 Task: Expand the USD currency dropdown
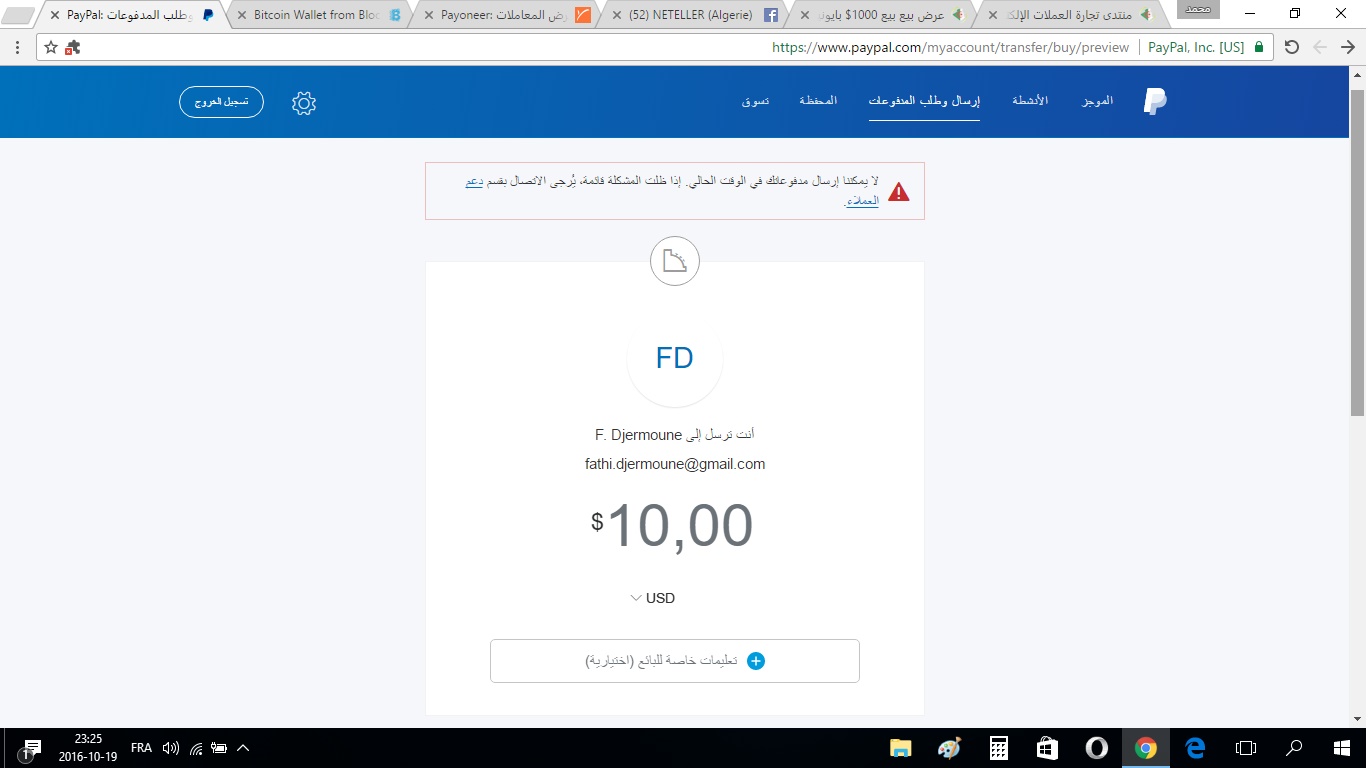tap(653, 598)
